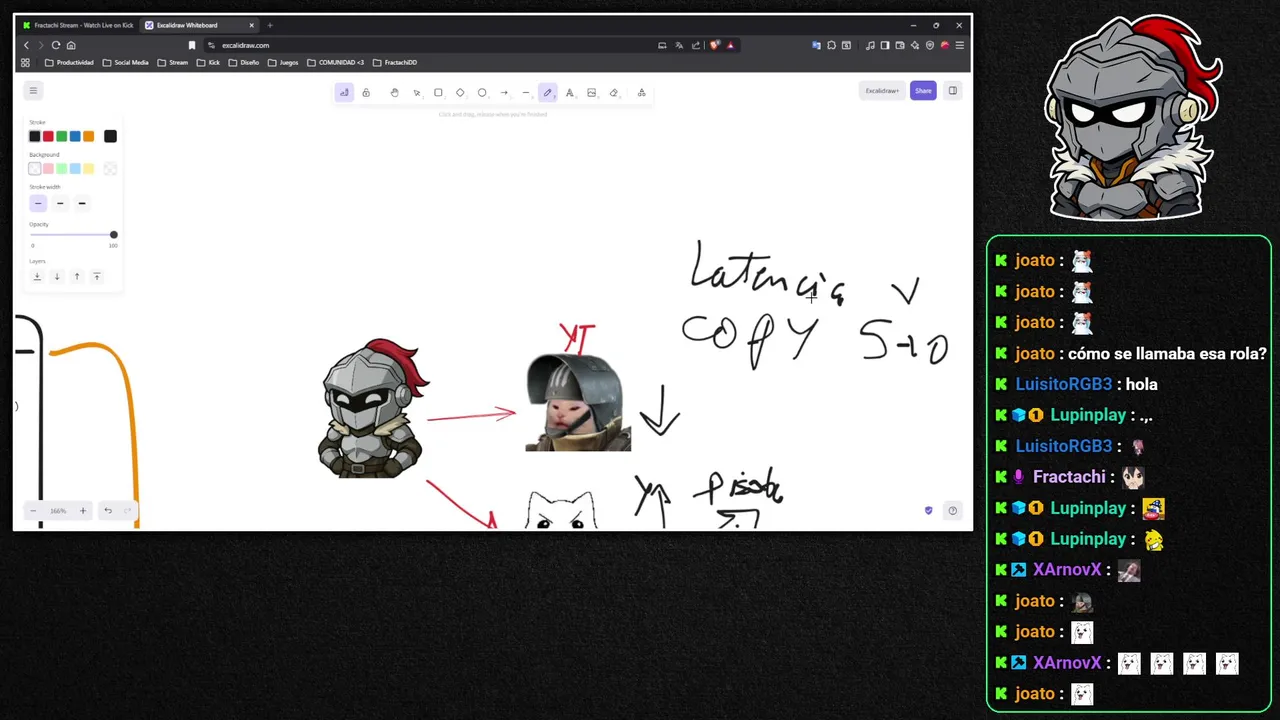
Task: Select the Eraser tool
Action: [x=614, y=93]
